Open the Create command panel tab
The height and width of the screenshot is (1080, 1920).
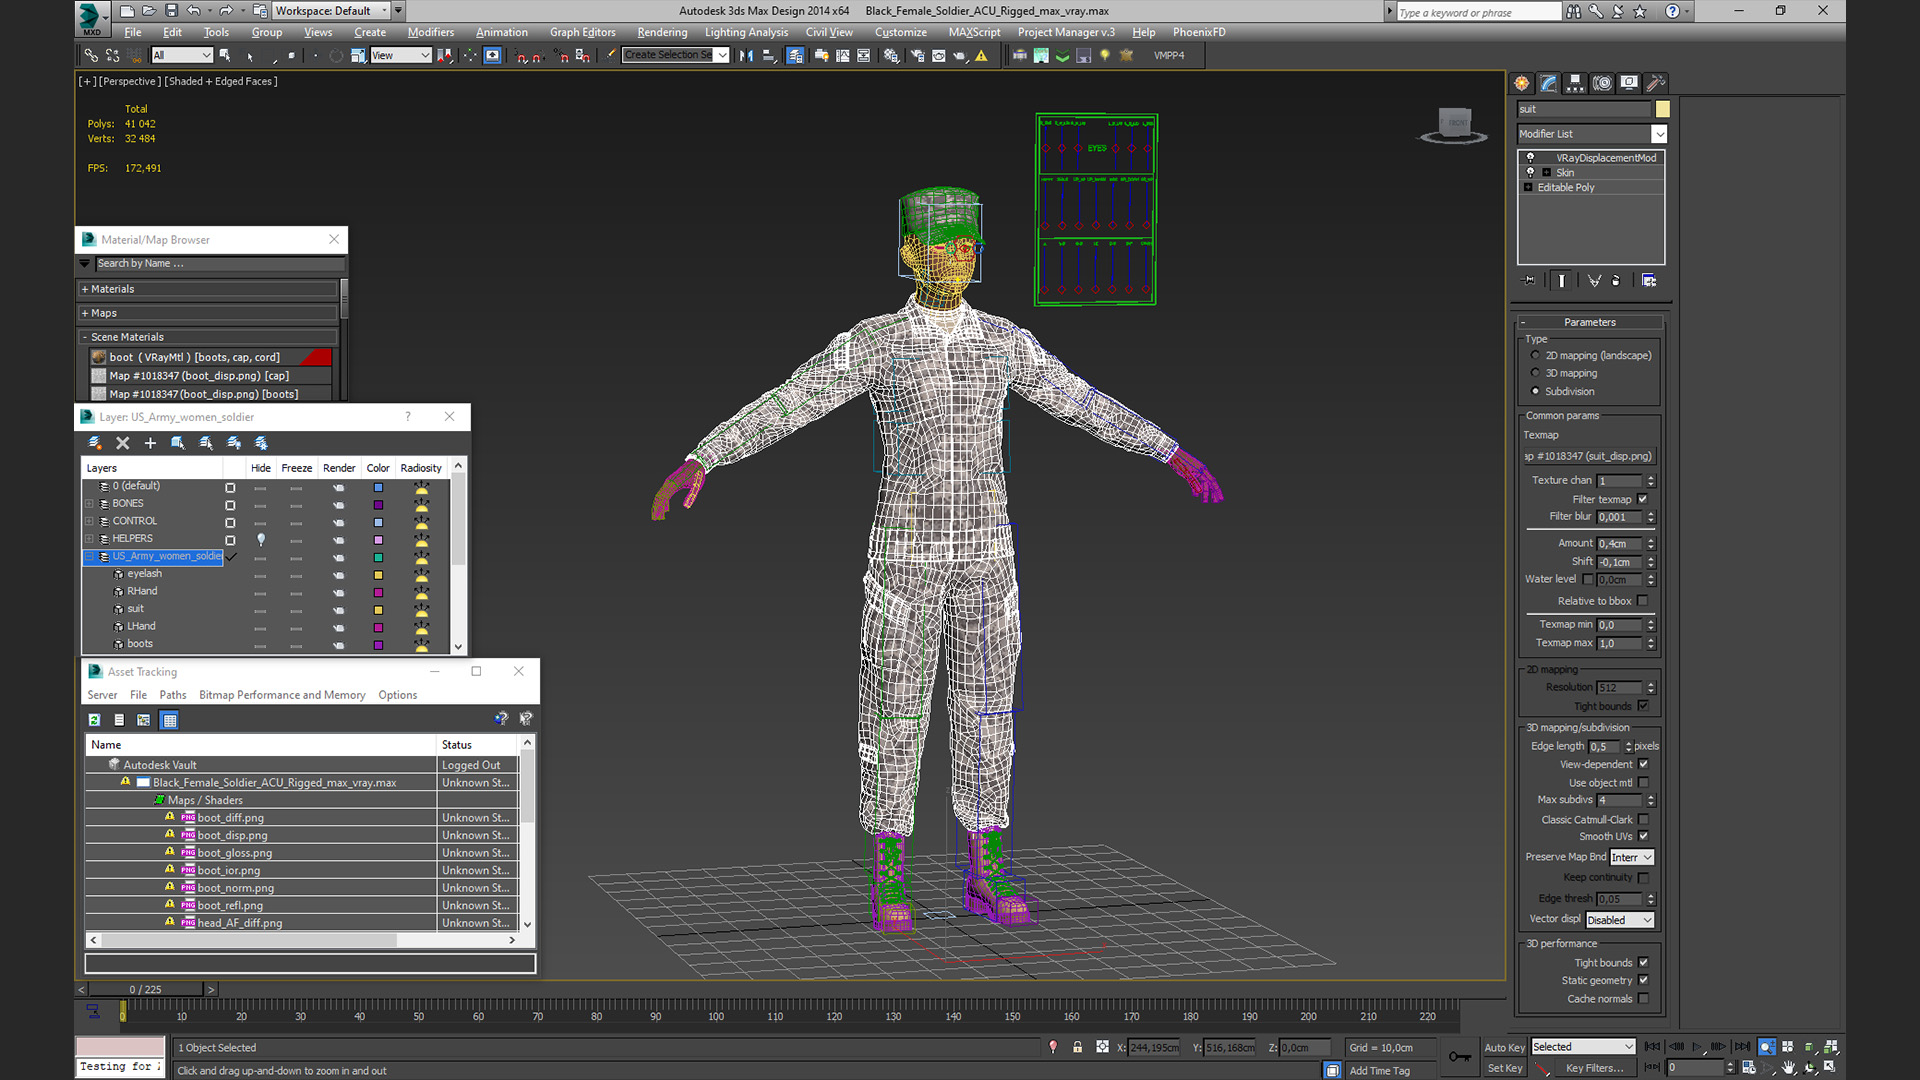pyautogui.click(x=1522, y=83)
